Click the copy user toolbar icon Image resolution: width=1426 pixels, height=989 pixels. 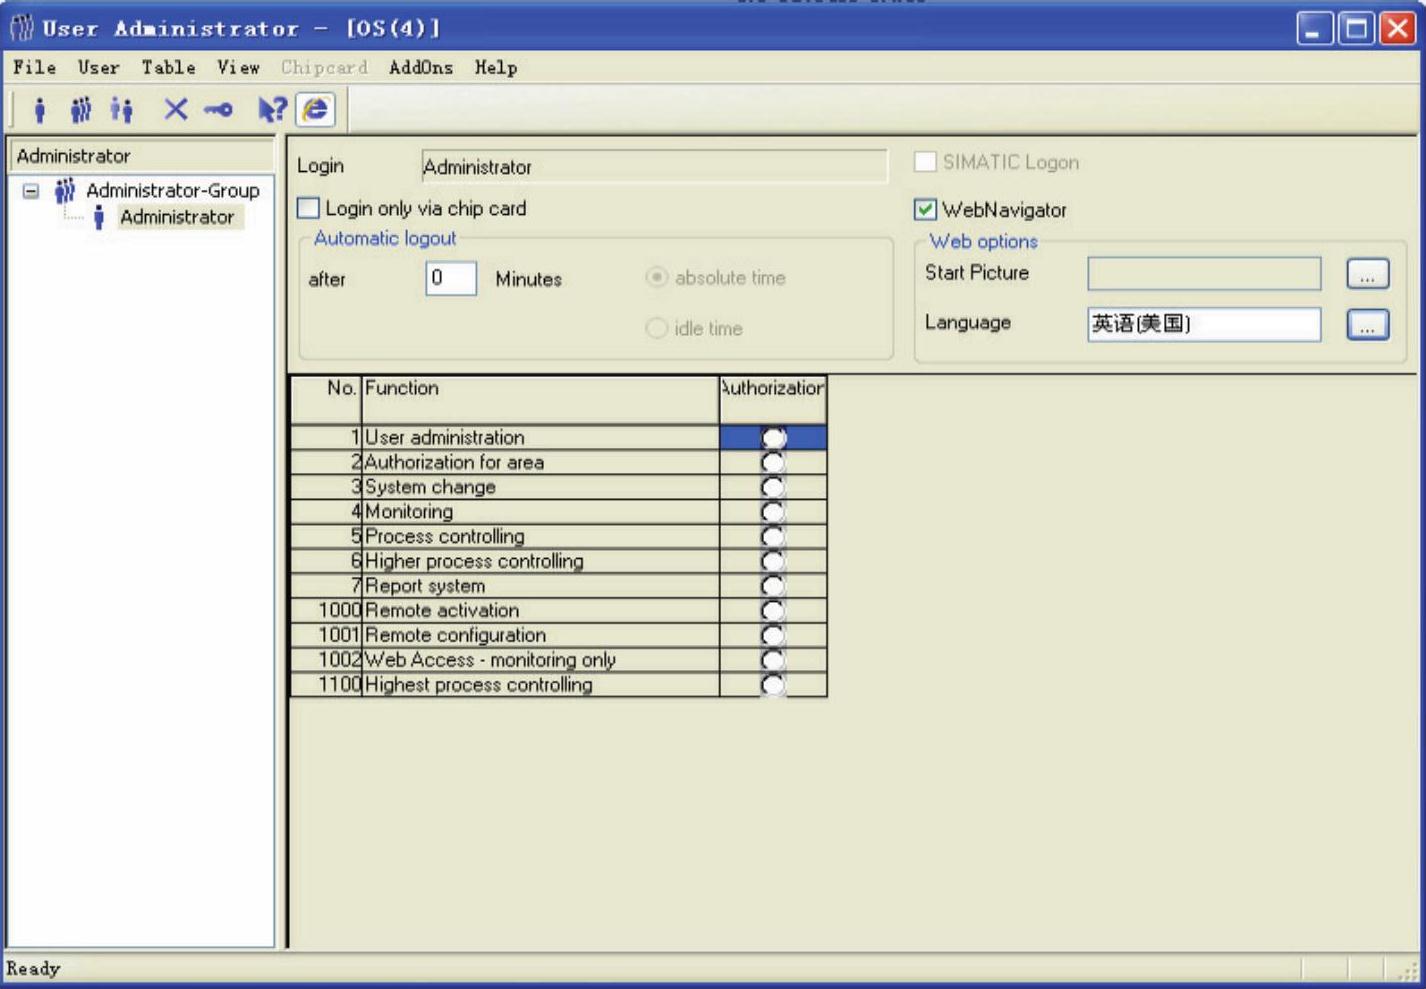coord(122,109)
